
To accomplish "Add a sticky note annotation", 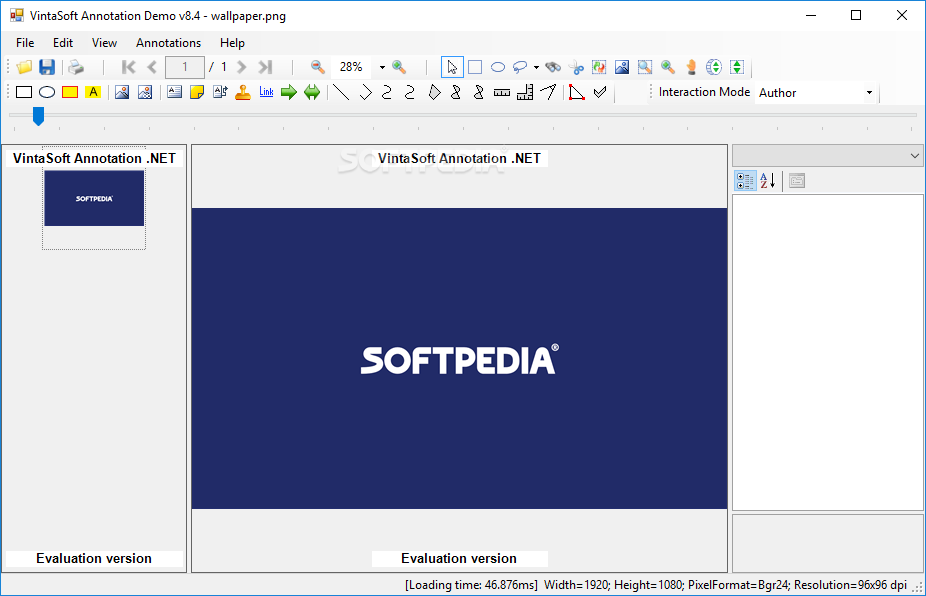I will coord(197,92).
